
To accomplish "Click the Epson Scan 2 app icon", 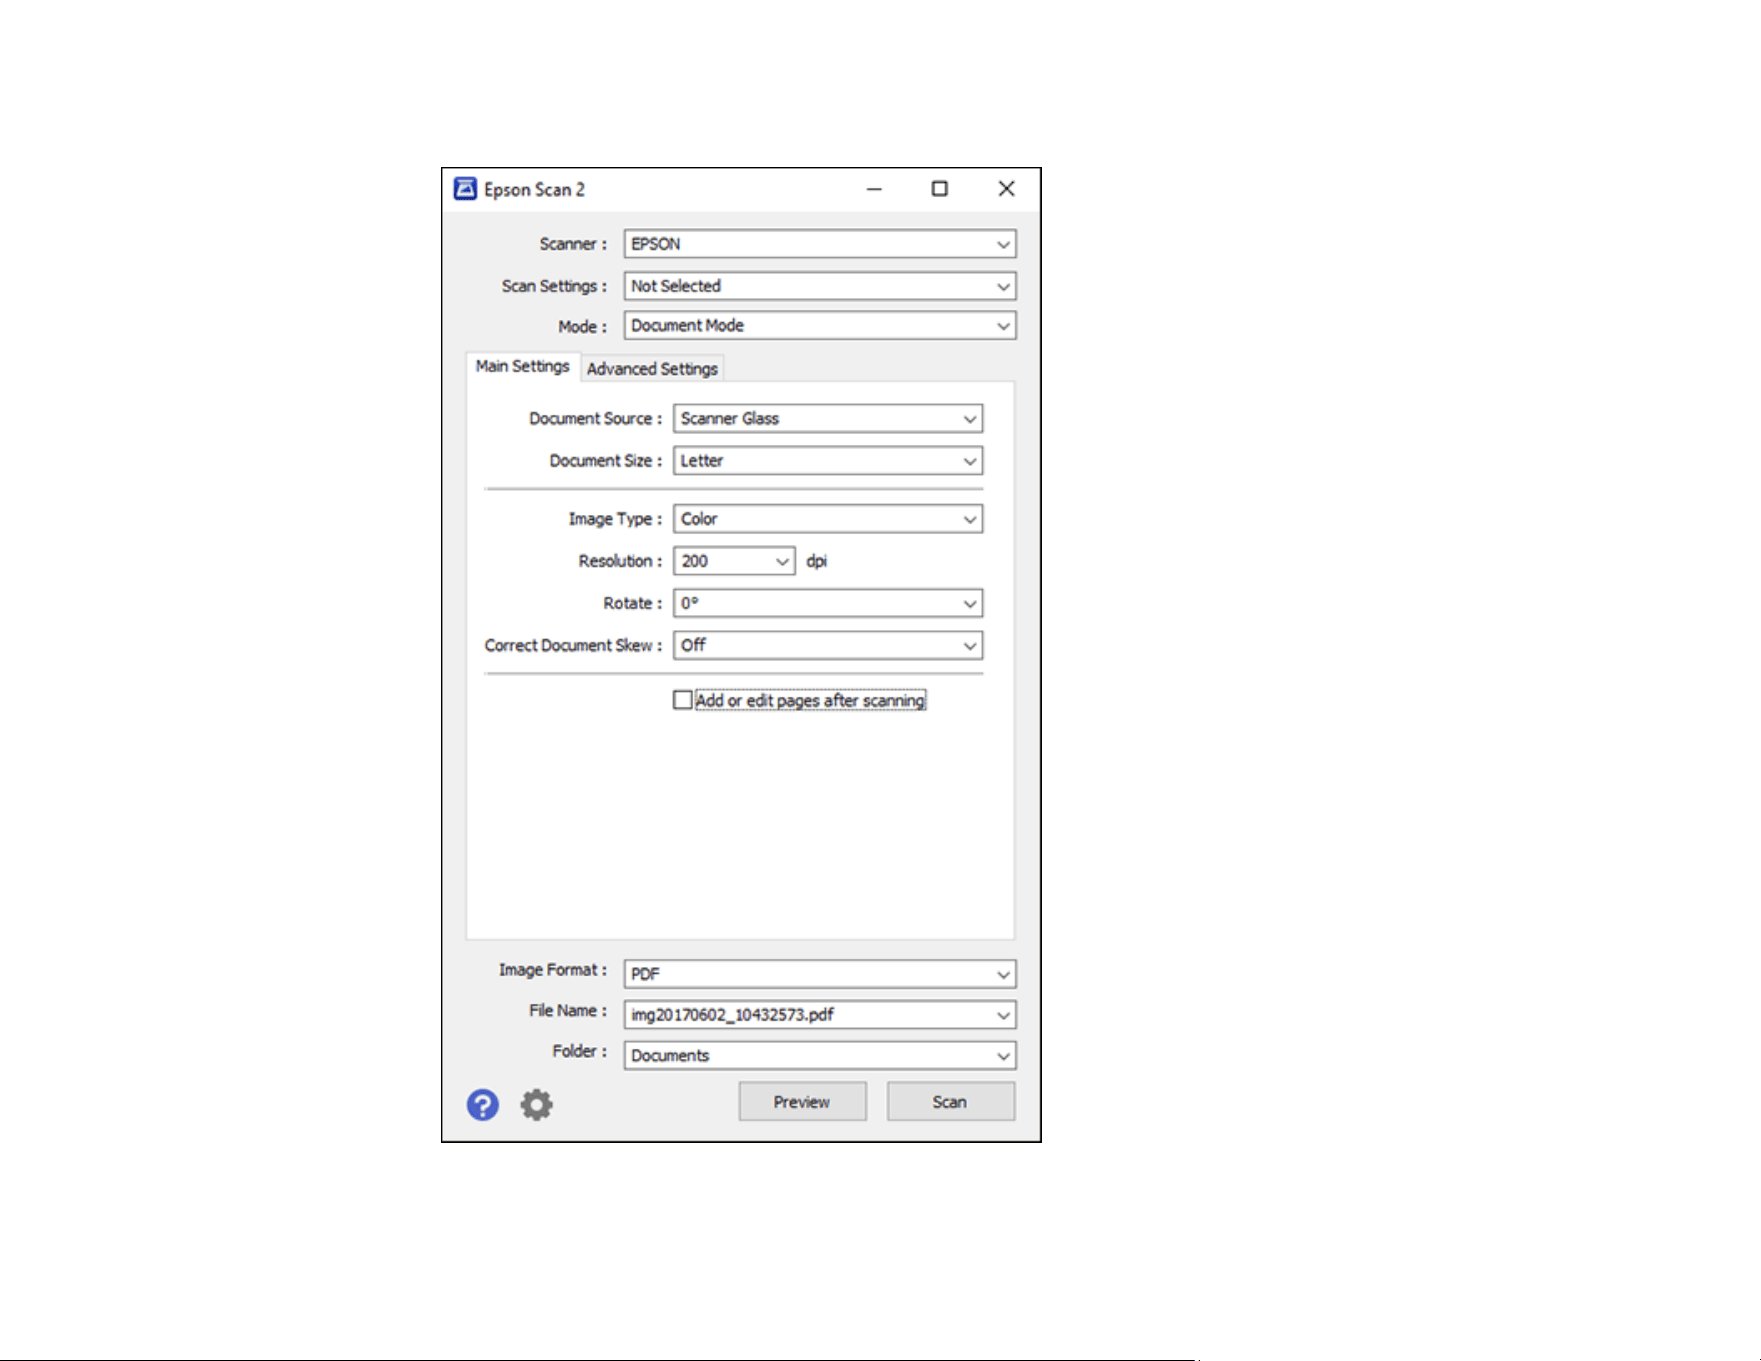I will click(x=465, y=189).
